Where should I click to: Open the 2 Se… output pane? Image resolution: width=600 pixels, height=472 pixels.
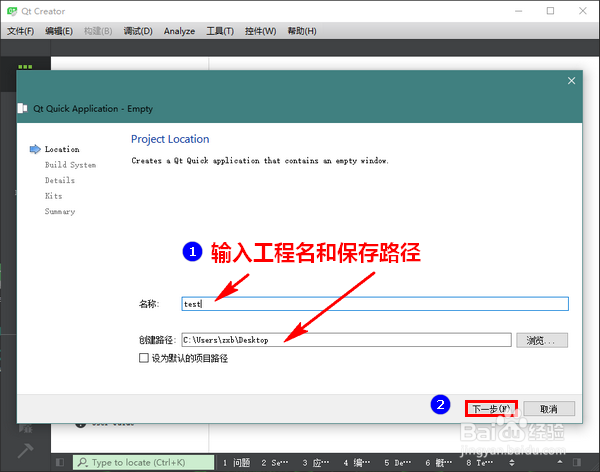coord(275,463)
